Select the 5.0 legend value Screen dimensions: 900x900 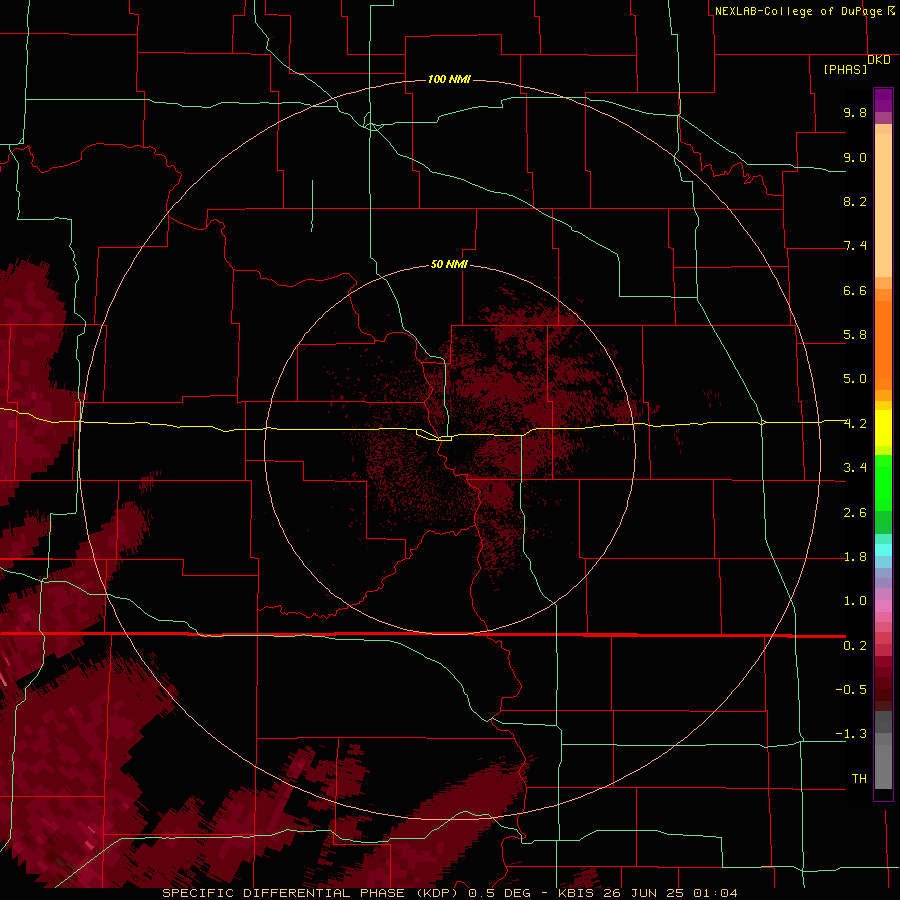(855, 379)
